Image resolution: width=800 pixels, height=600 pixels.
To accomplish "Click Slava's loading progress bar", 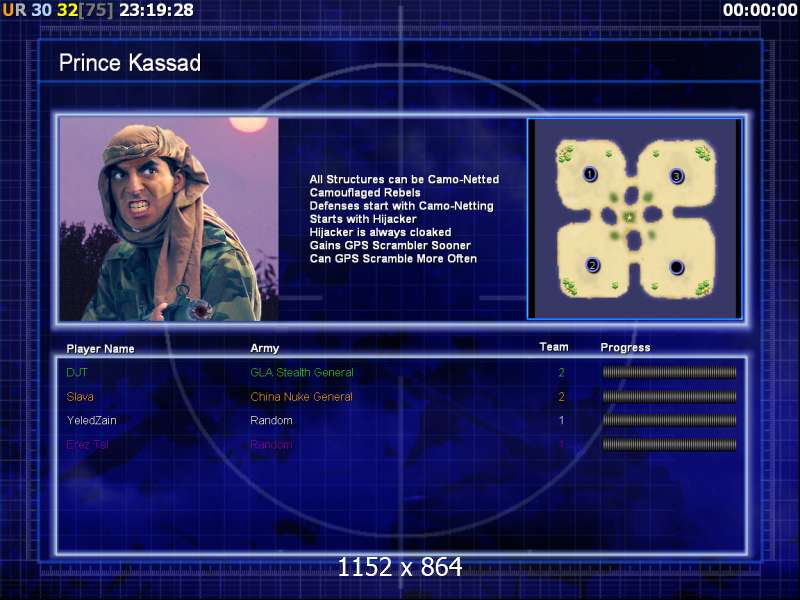I will point(669,396).
